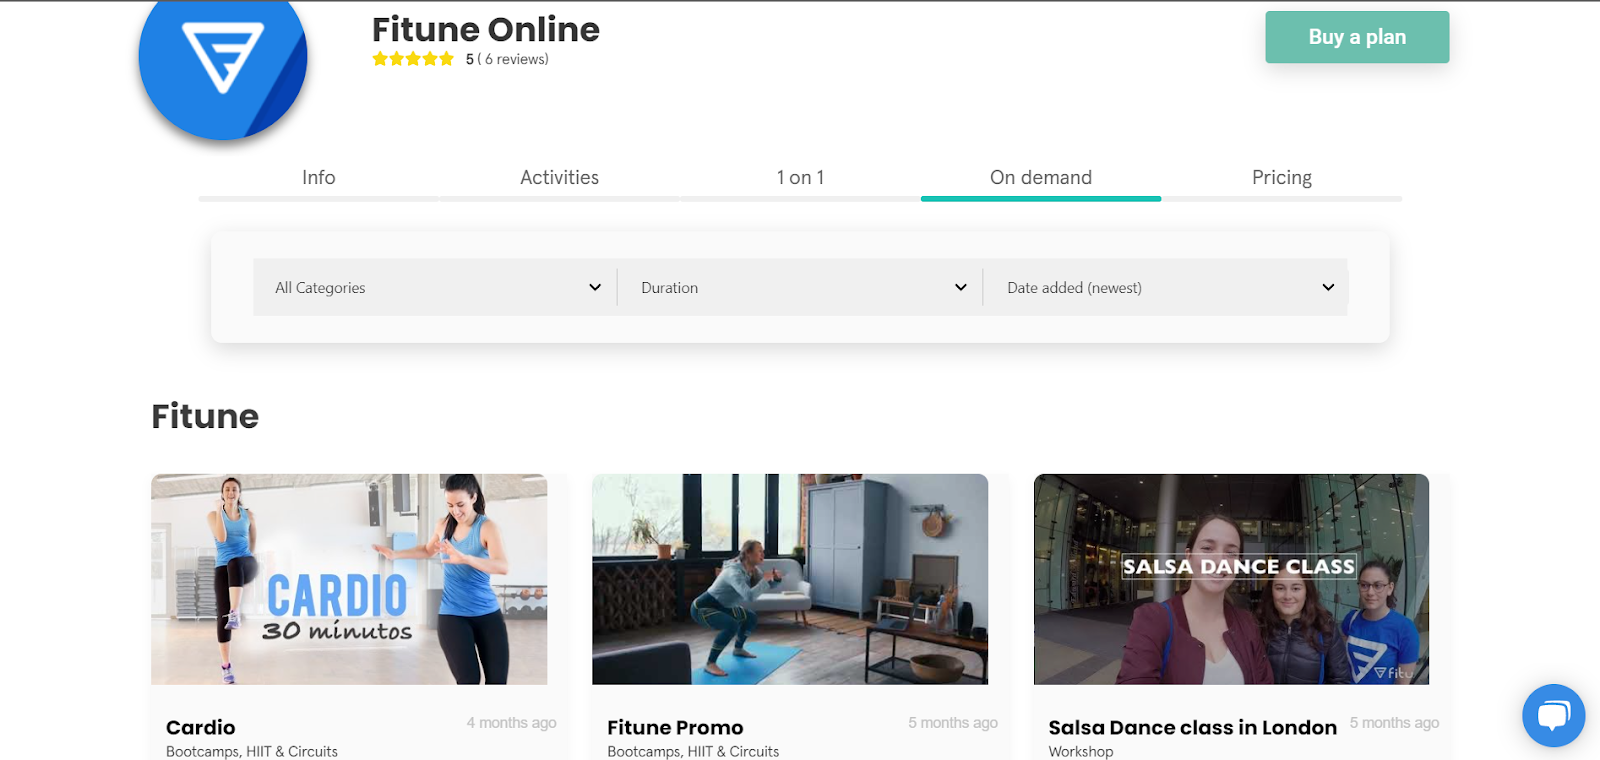The width and height of the screenshot is (1600, 760).
Task: Switch to the Activities tab
Action: coord(559,178)
